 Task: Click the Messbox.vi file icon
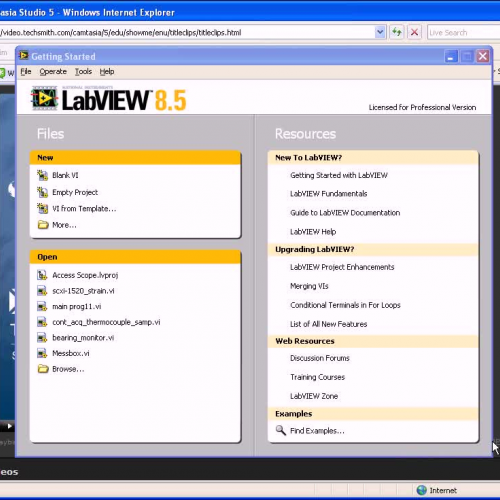coord(42,353)
